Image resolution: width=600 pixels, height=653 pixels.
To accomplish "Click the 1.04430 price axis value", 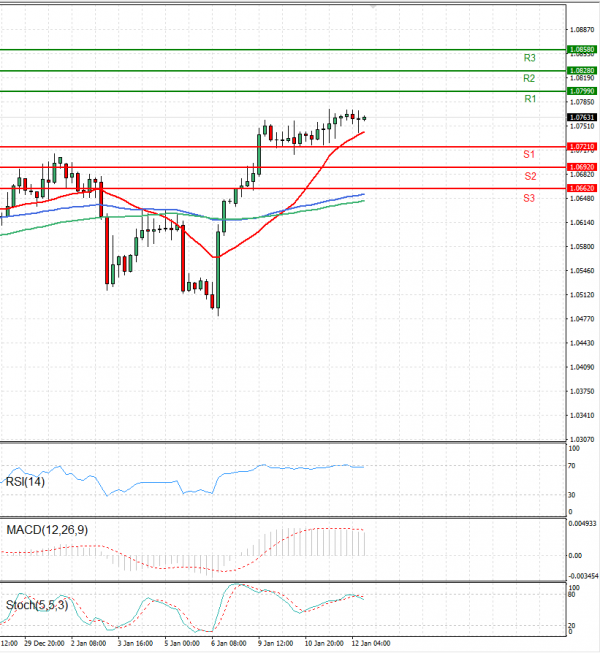I will 582,343.
